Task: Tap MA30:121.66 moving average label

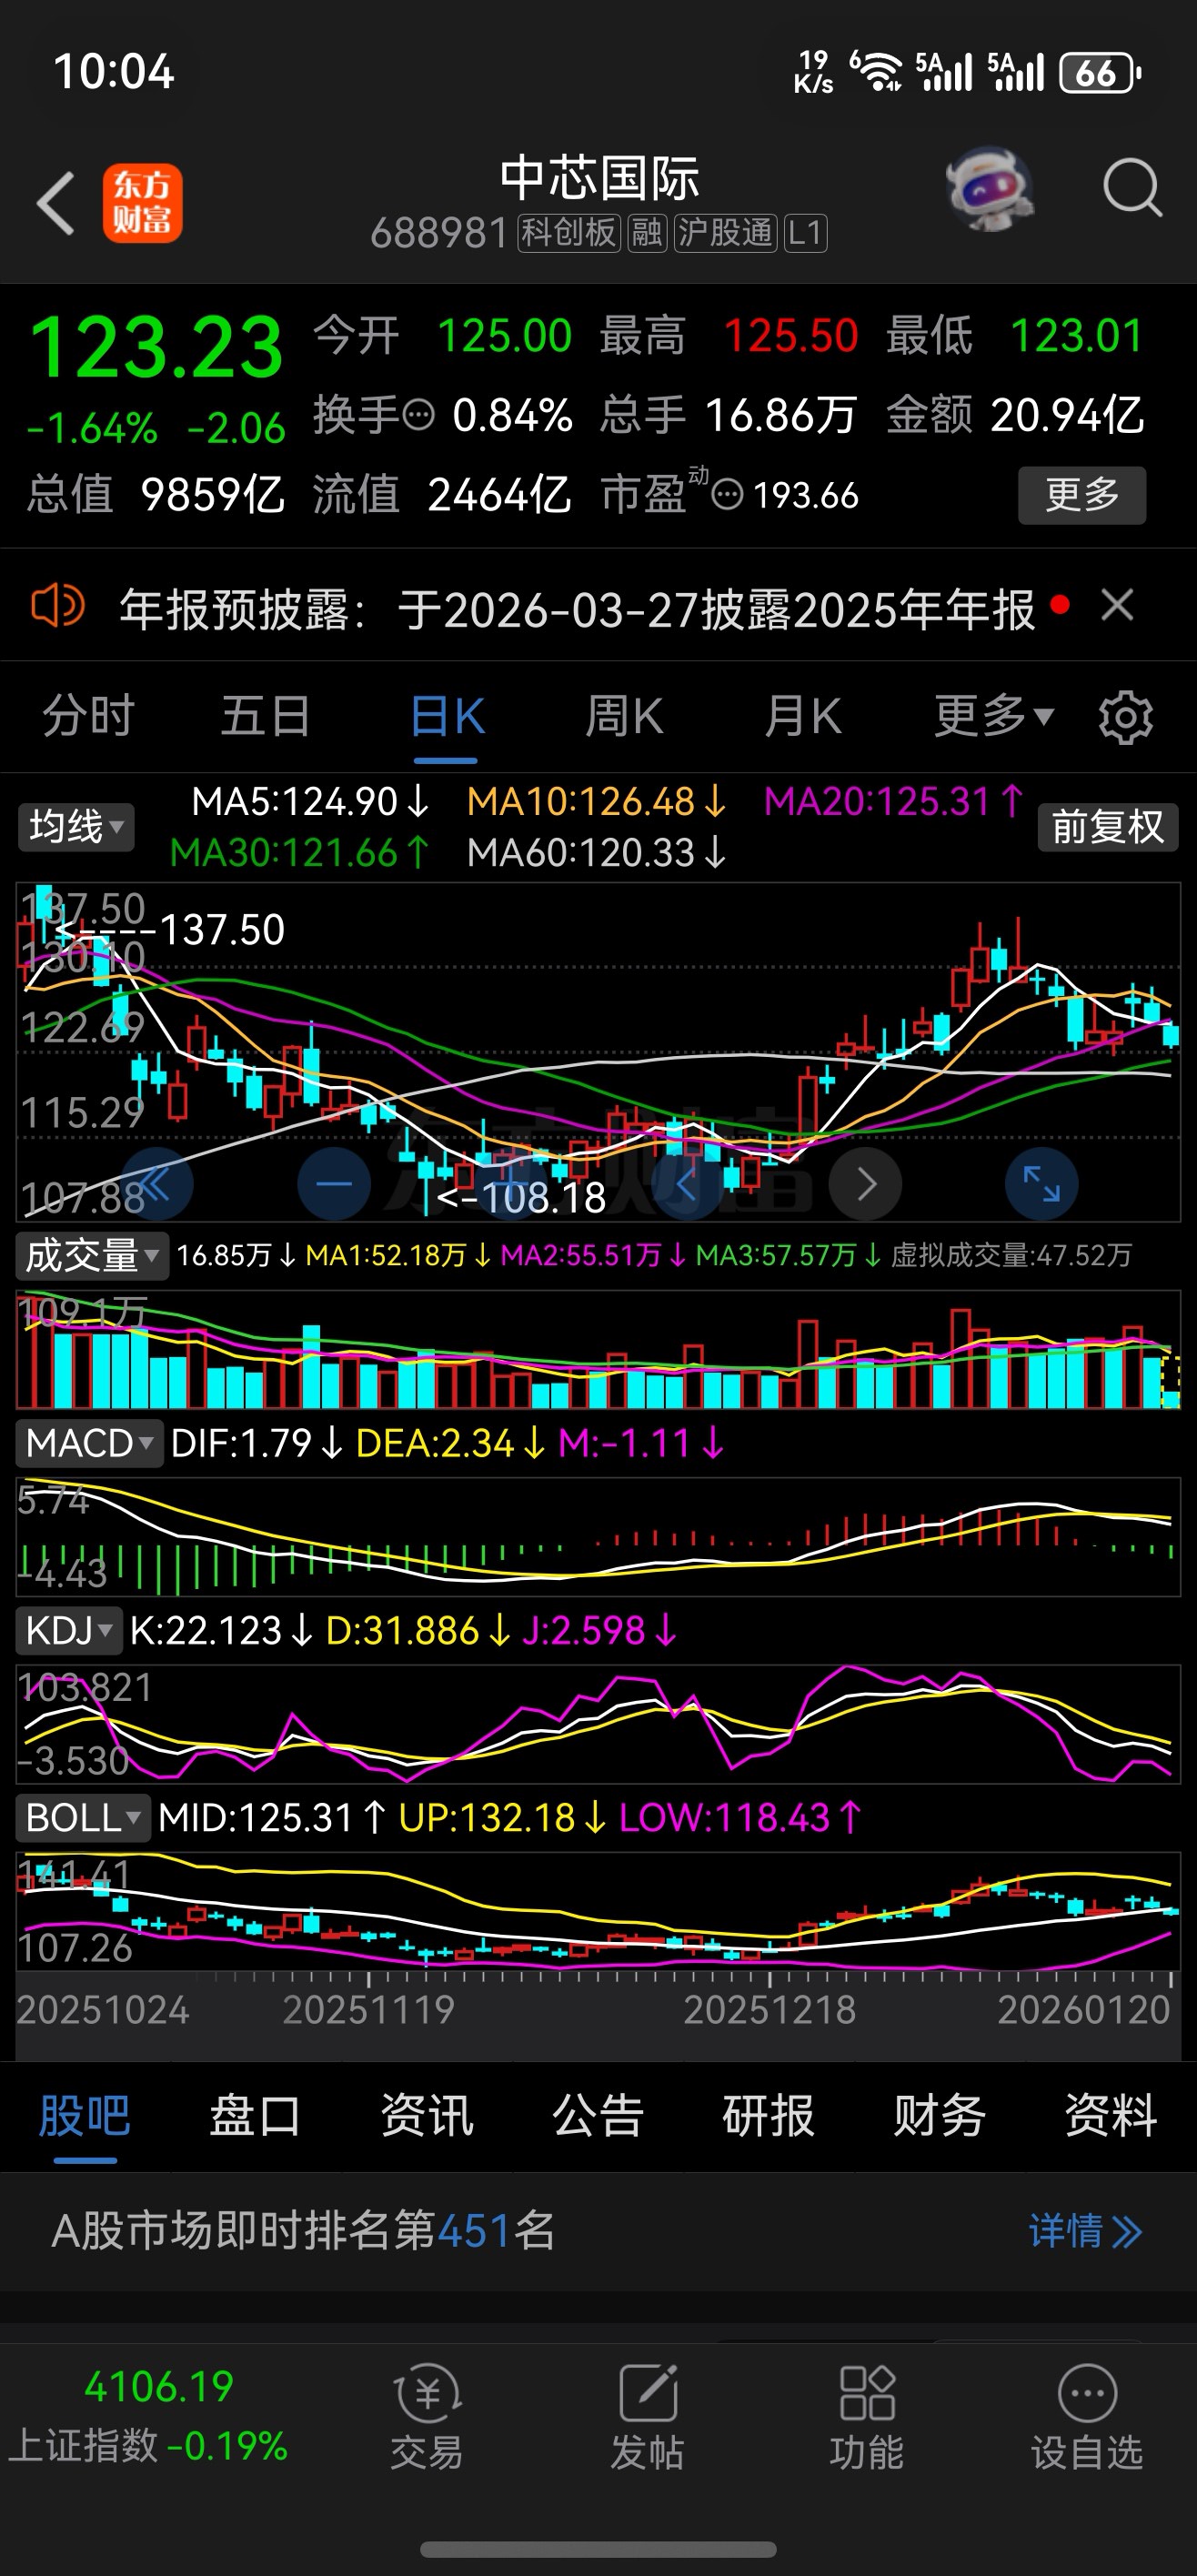Action: (x=300, y=853)
